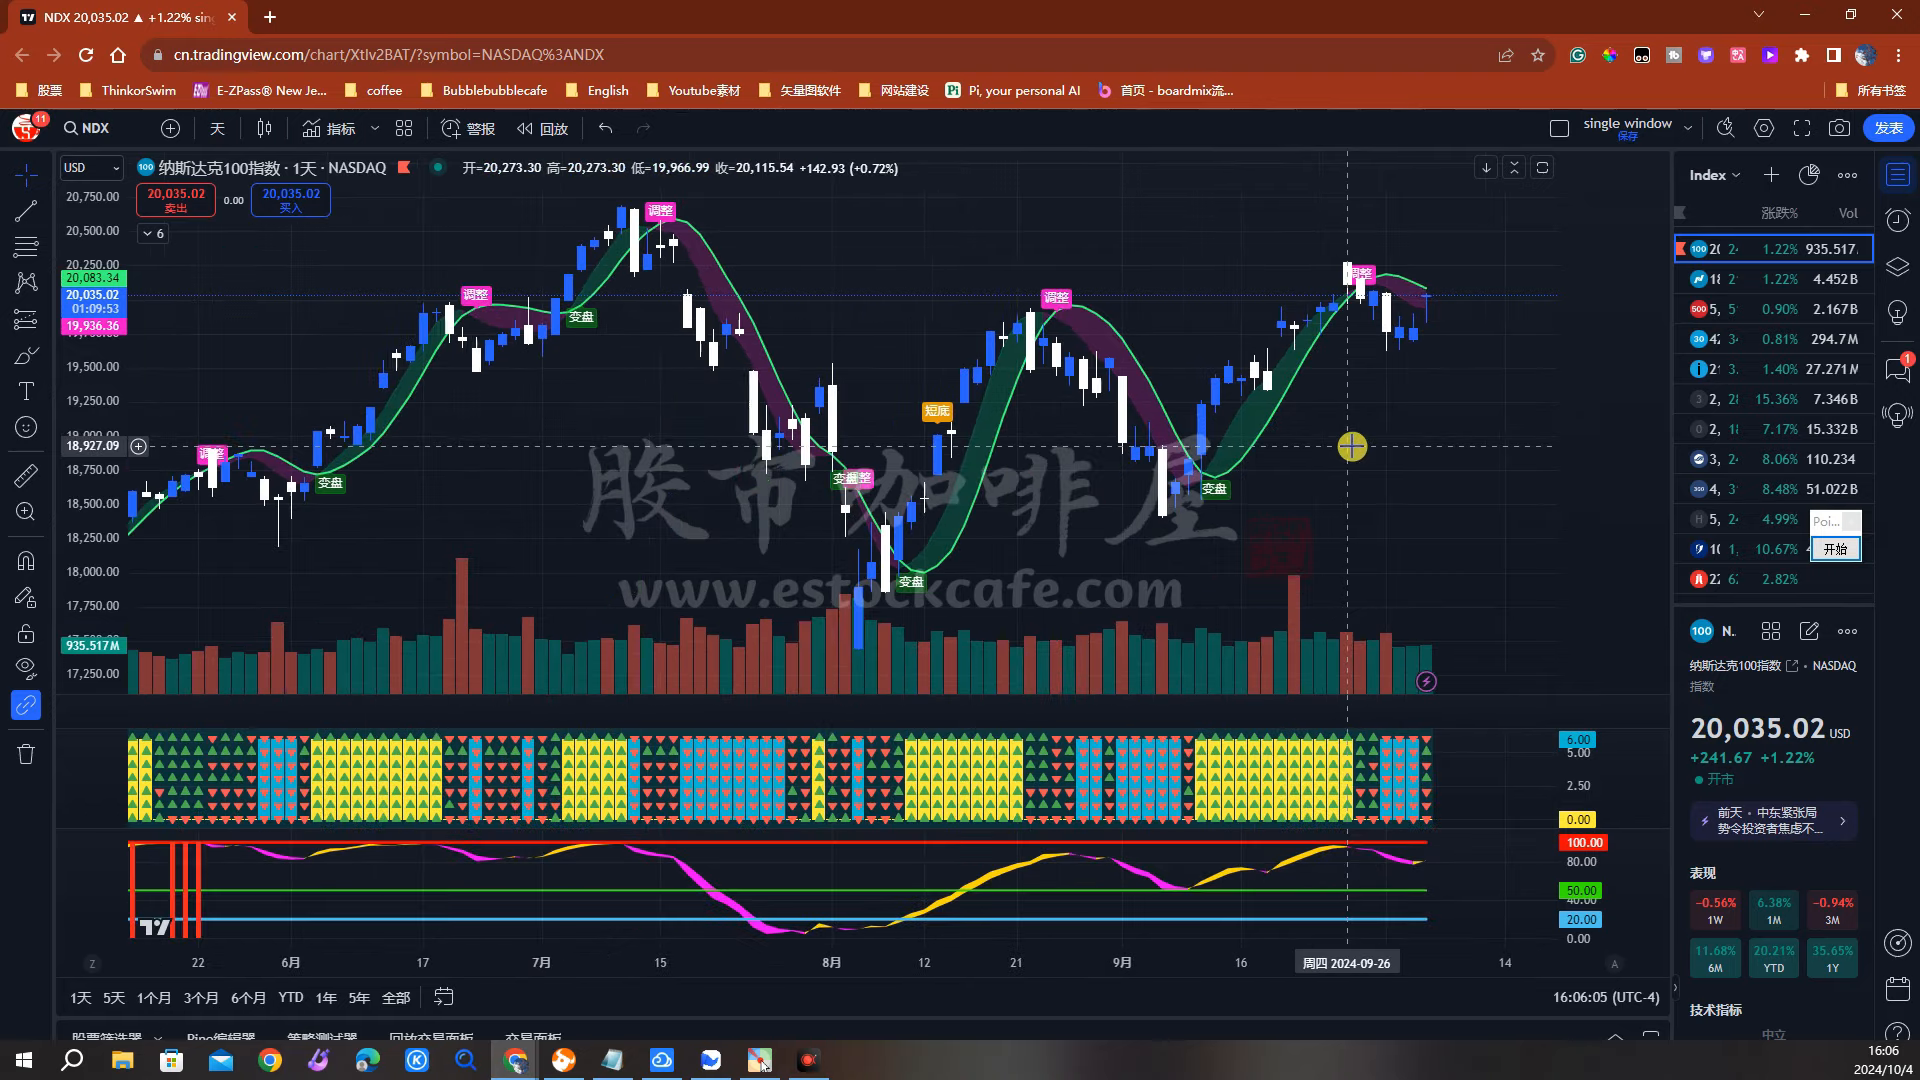Click the undo arrow in the toolbar
Screen dimensions: 1920x1080
coord(605,128)
